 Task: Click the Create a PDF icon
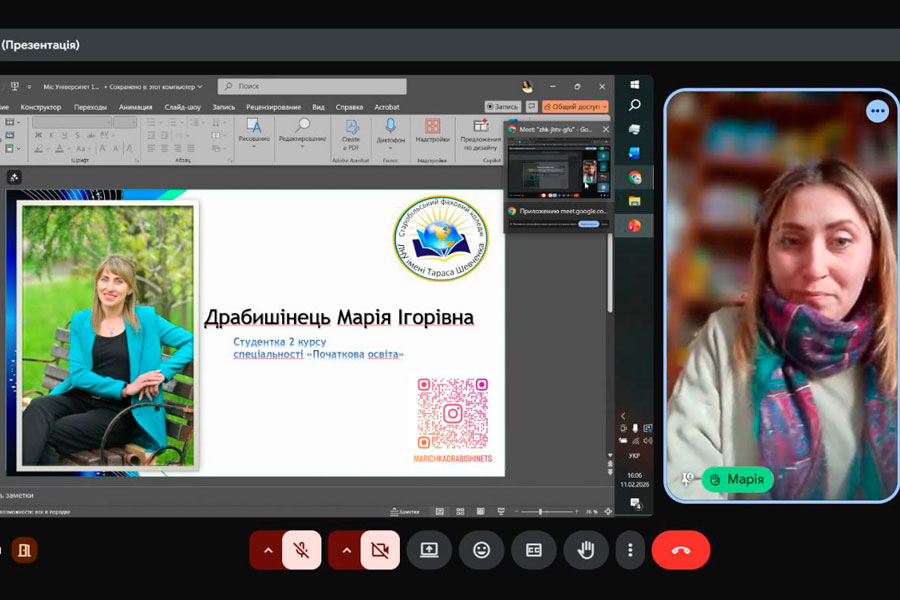click(351, 127)
